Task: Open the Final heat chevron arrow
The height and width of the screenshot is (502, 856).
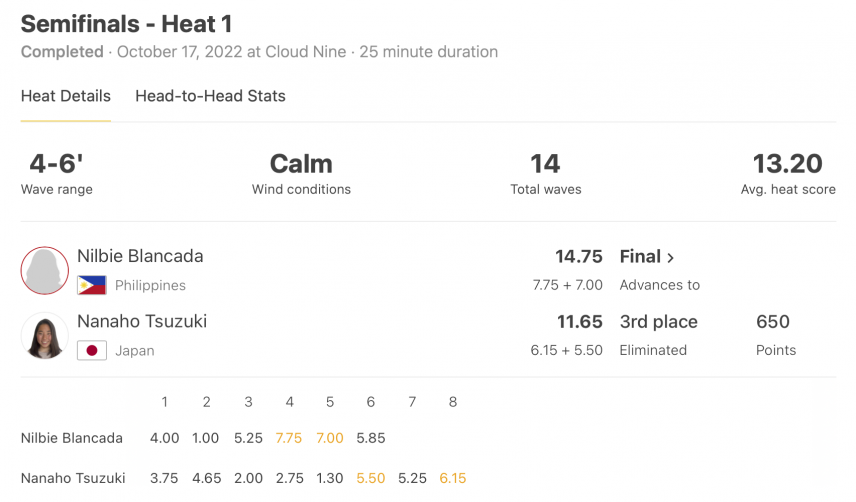Action: (670, 258)
